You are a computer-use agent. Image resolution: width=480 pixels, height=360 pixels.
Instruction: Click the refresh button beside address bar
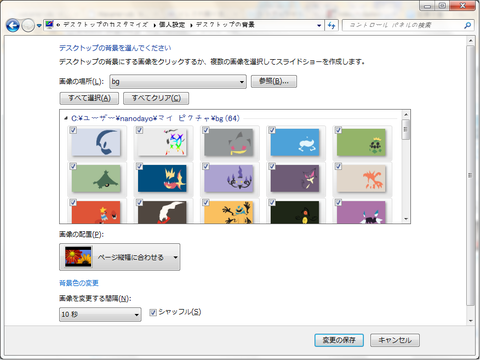(x=331, y=25)
